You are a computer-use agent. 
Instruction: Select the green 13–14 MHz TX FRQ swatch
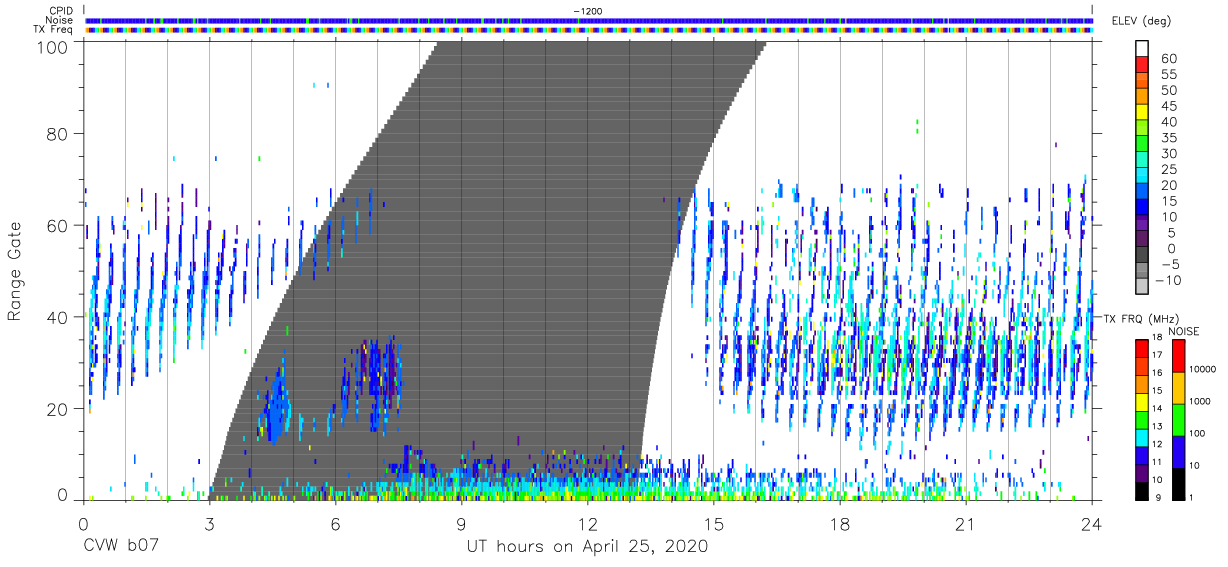(x=1142, y=419)
